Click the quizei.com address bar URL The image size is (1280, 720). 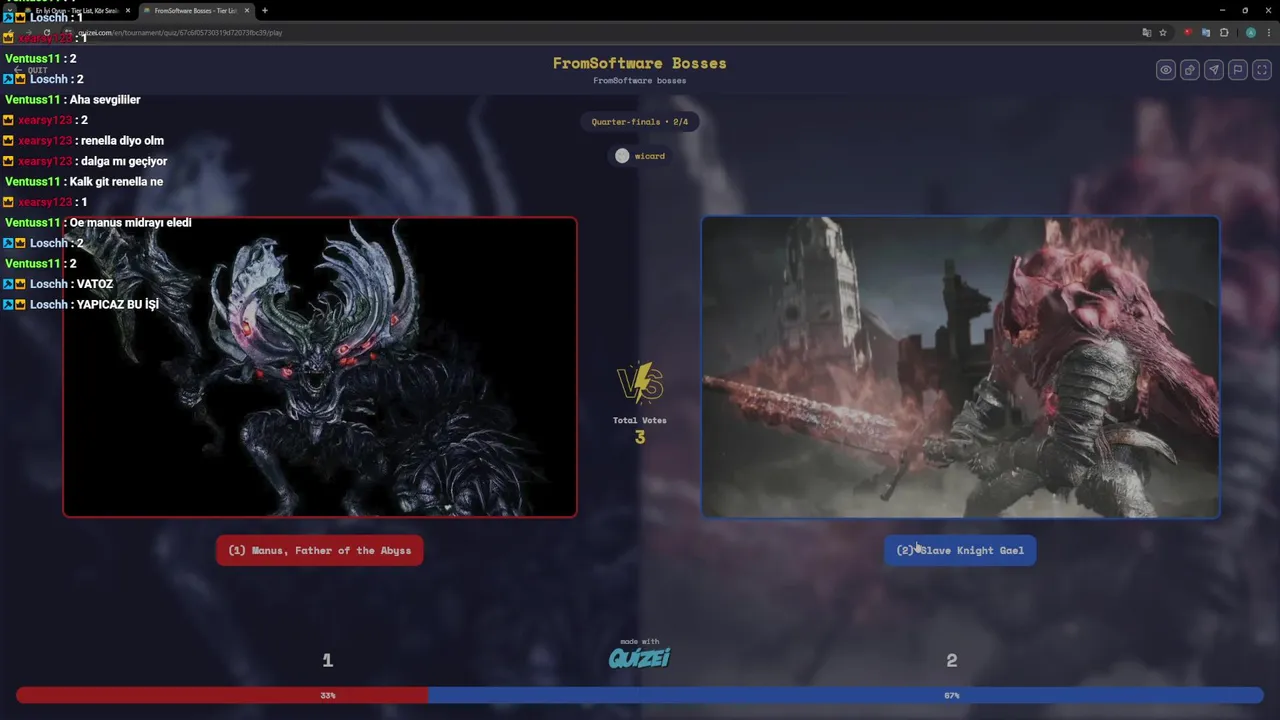180,33
